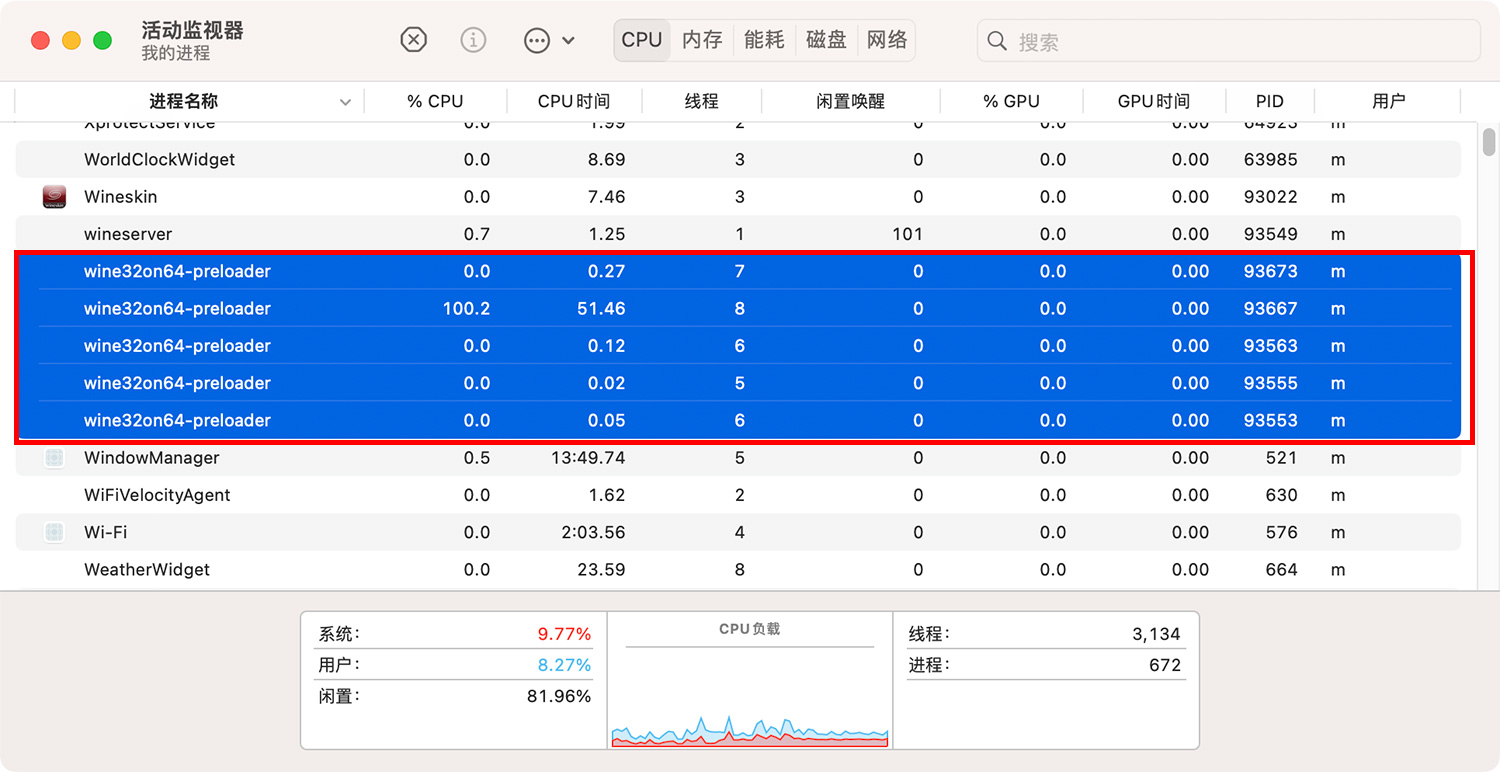Select wine32on64-preloader with PID 93553

click(738, 420)
